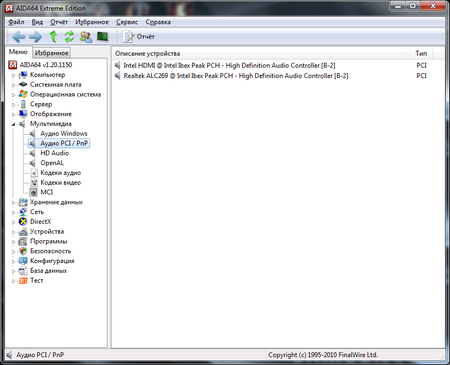Click the Кодеки видео icon
Viewport: 450px width, 365px height.
click(34, 183)
